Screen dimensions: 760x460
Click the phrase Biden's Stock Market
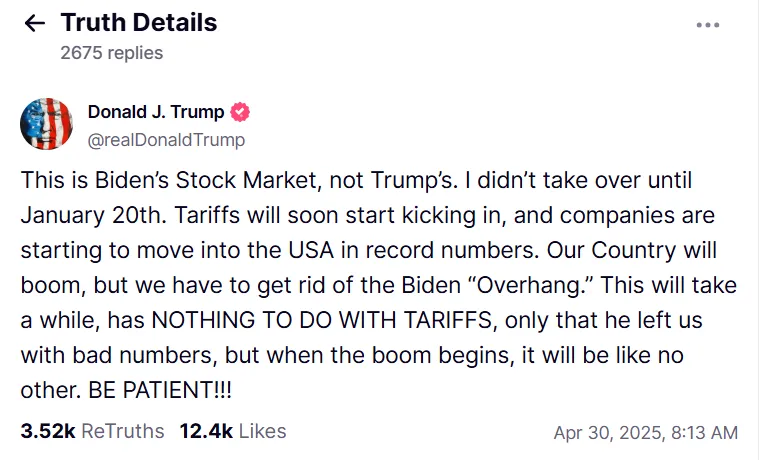[x=206, y=180]
